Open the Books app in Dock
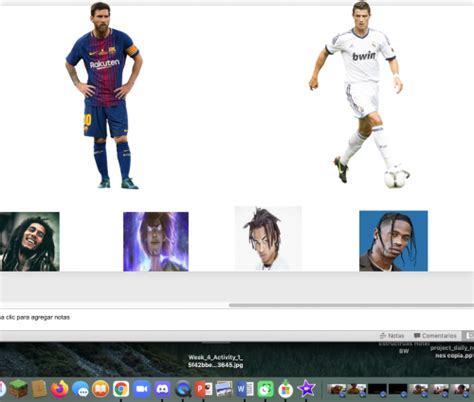Screen dimensions: 474x402 (101, 389)
